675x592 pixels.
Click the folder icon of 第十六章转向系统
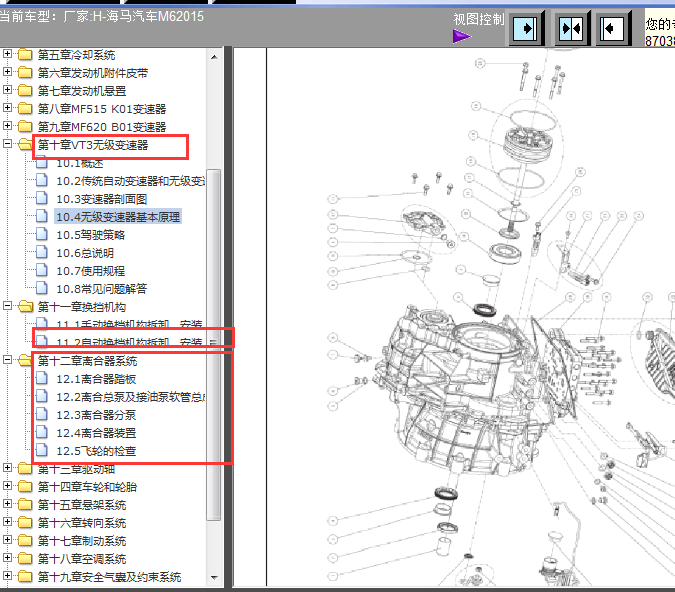point(25,523)
